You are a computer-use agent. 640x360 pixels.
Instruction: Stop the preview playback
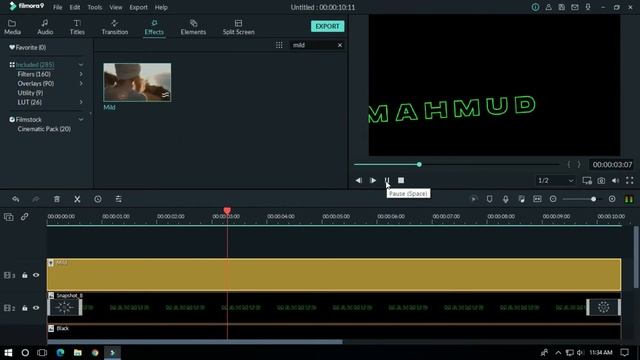pyautogui.click(x=401, y=180)
